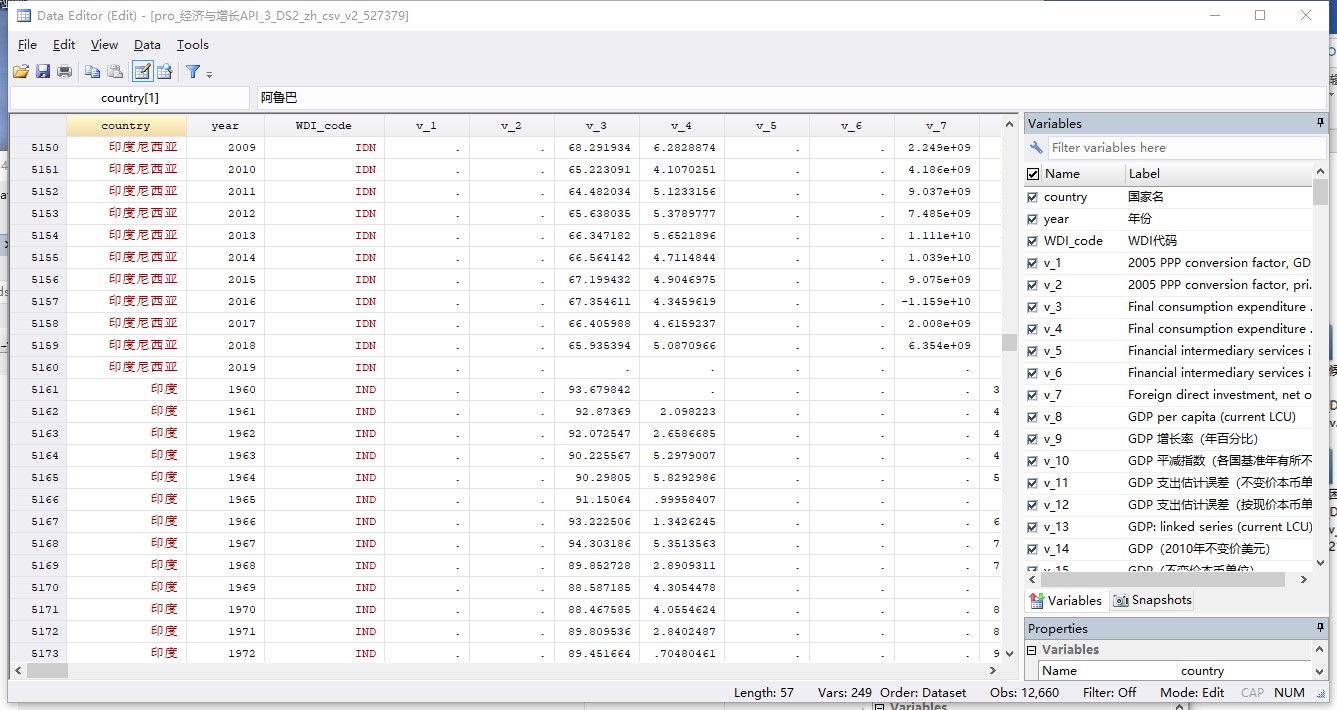Click the Save floppy disk icon

(43, 72)
